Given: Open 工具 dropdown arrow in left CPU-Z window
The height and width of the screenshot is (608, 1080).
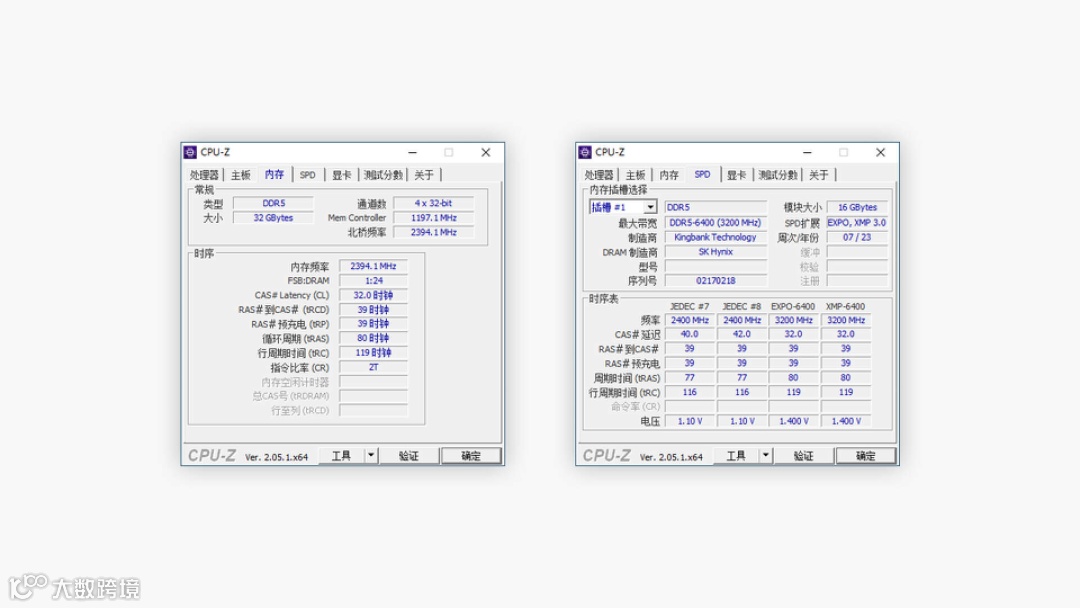Looking at the screenshot, I should [x=371, y=456].
